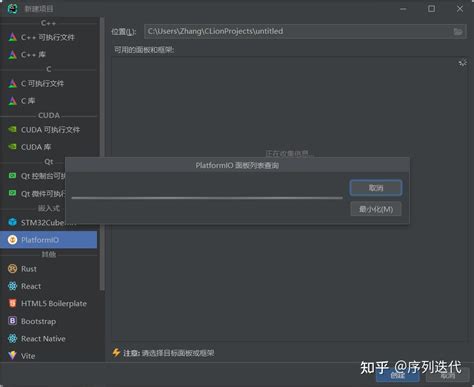Minimize the PlatformIO progress dialog
Viewport: 474px width, 387px height.
(x=376, y=209)
